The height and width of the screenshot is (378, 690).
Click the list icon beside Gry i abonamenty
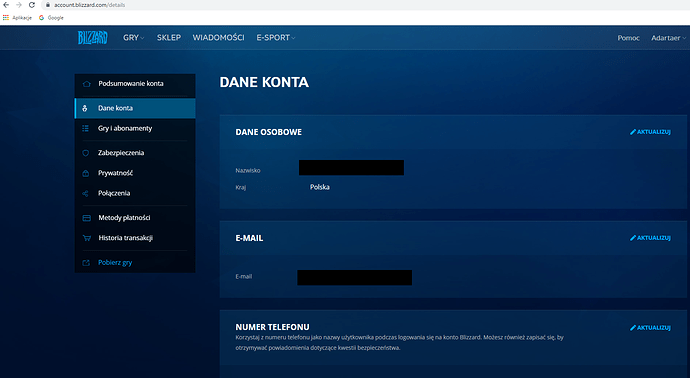pos(85,128)
